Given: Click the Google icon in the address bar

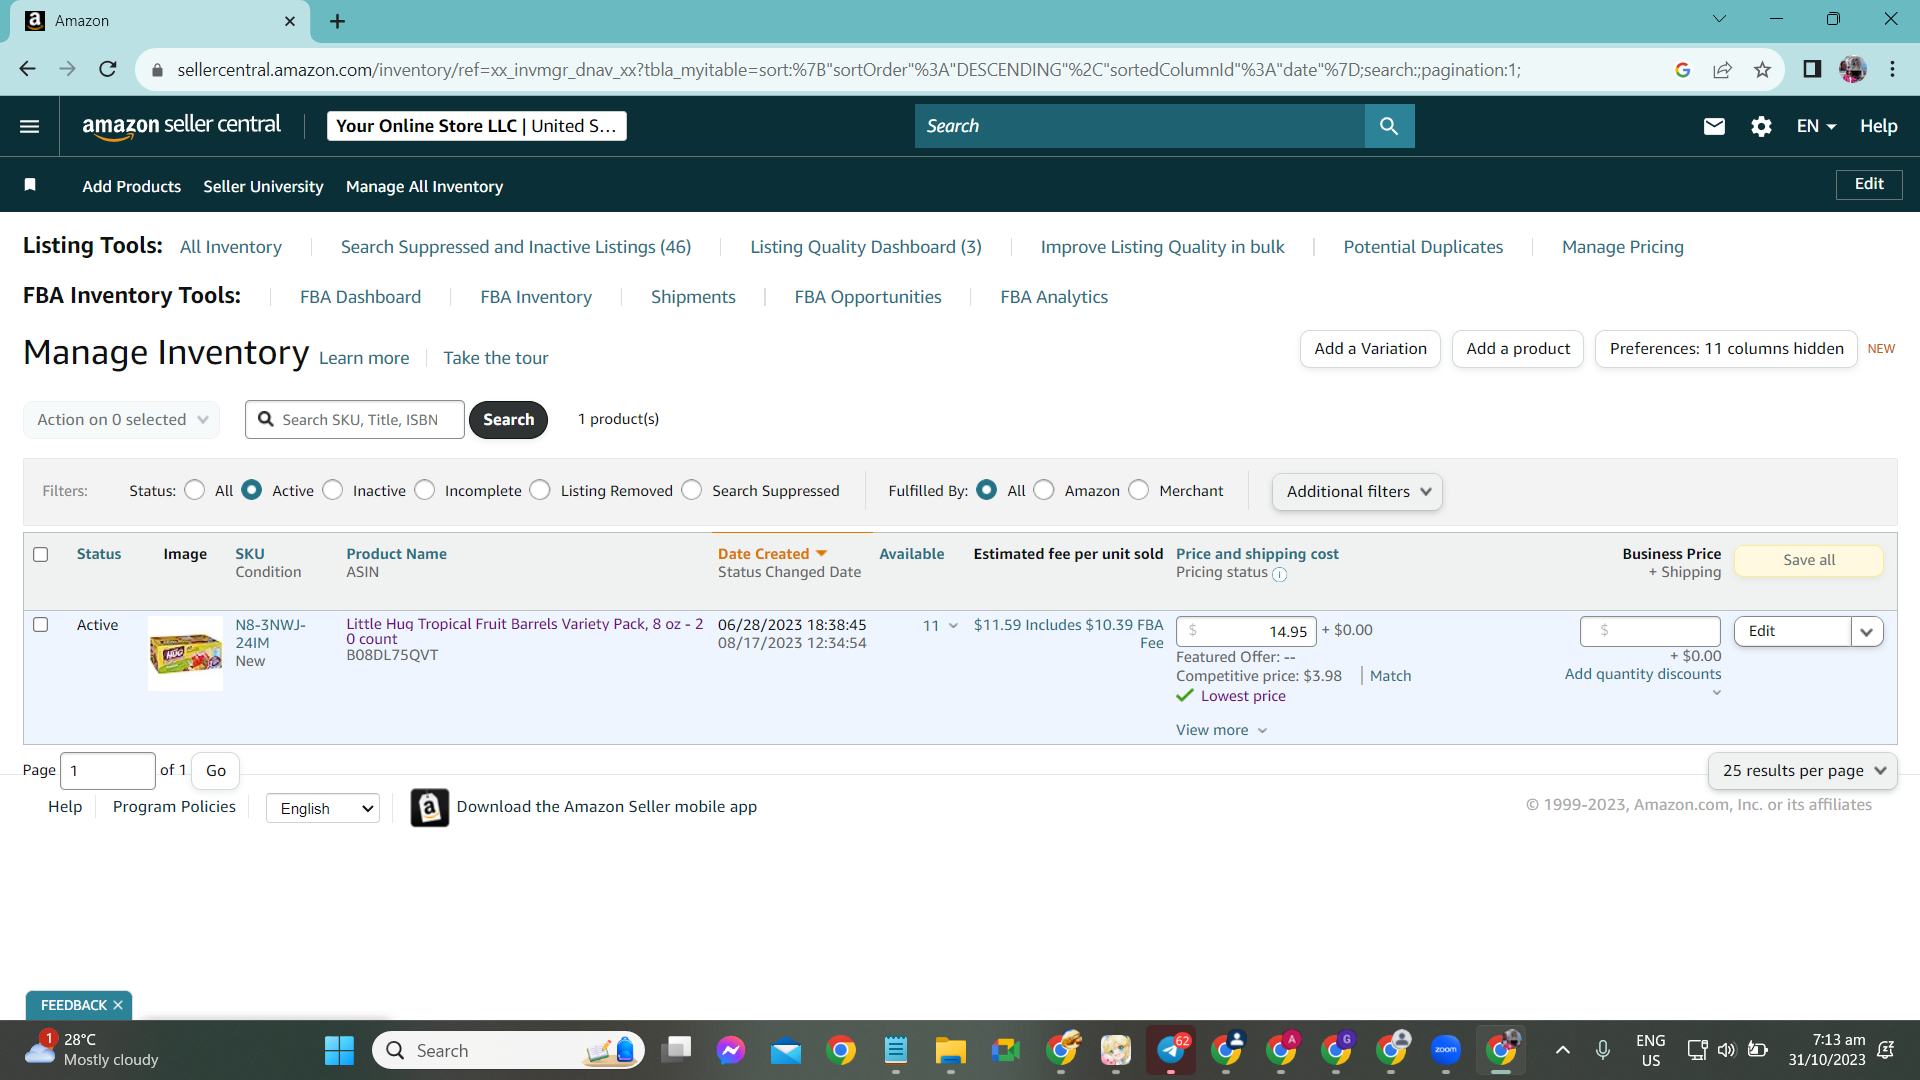Looking at the screenshot, I should 1683,70.
